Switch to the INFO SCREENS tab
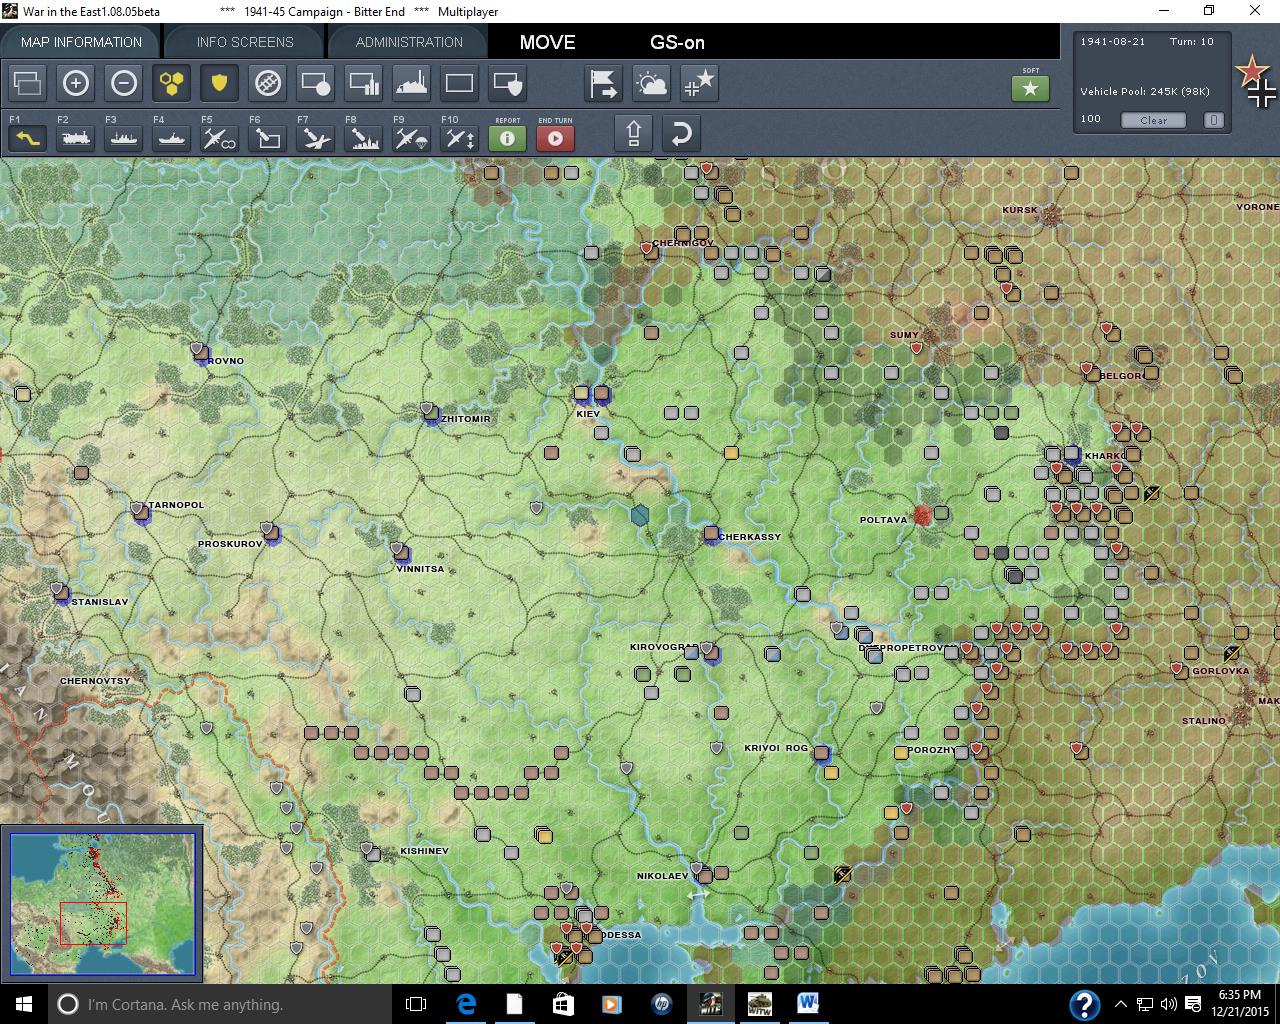 point(245,42)
